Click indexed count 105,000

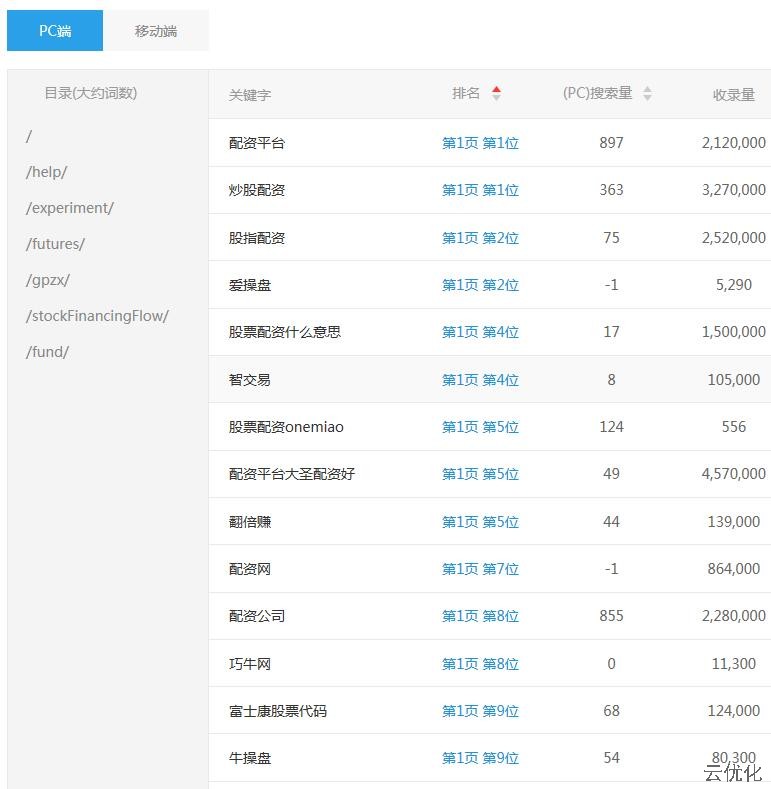[734, 379]
